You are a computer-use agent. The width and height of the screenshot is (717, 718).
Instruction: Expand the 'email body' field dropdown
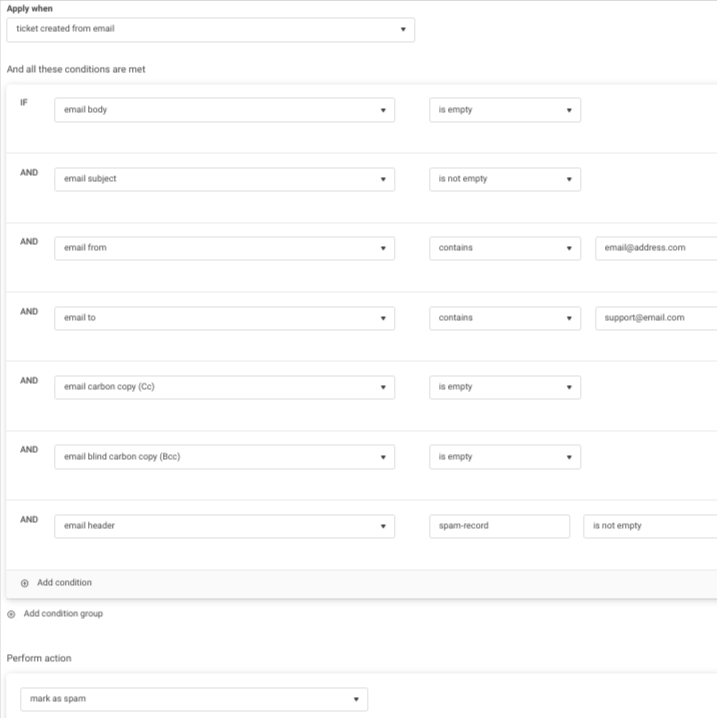pyautogui.click(x=224, y=110)
